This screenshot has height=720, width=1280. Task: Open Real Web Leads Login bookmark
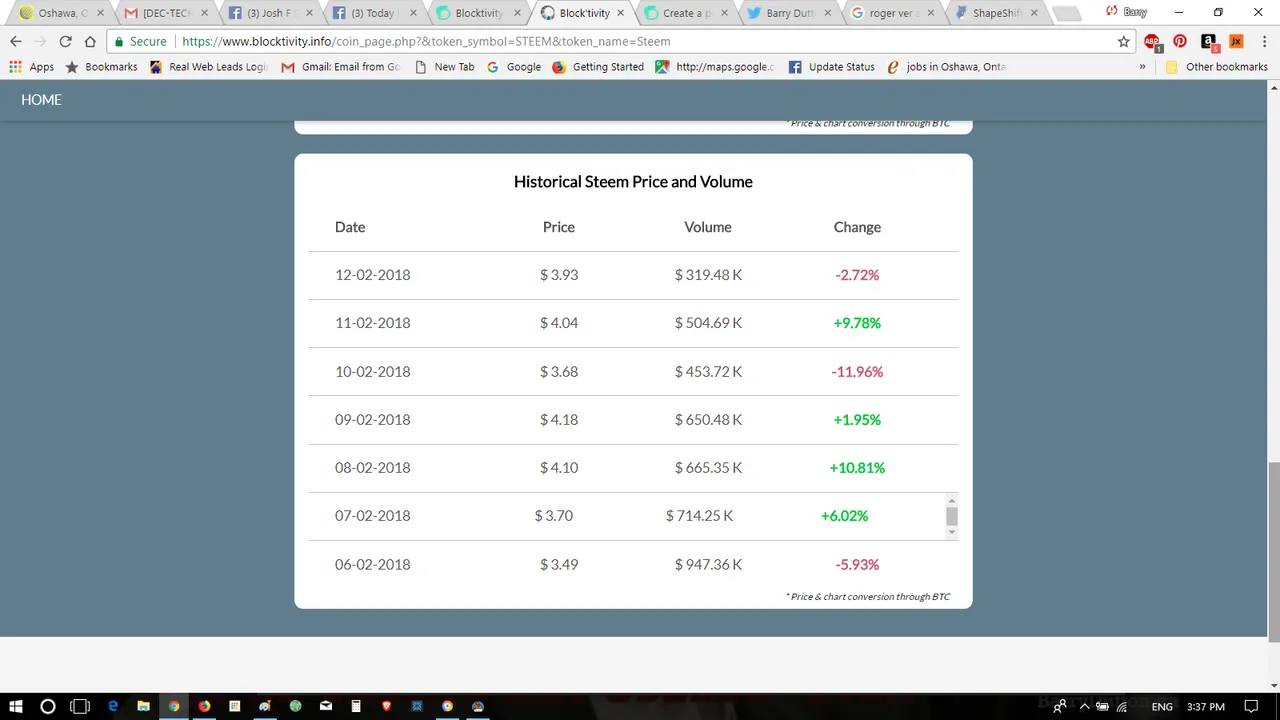[x=208, y=67]
